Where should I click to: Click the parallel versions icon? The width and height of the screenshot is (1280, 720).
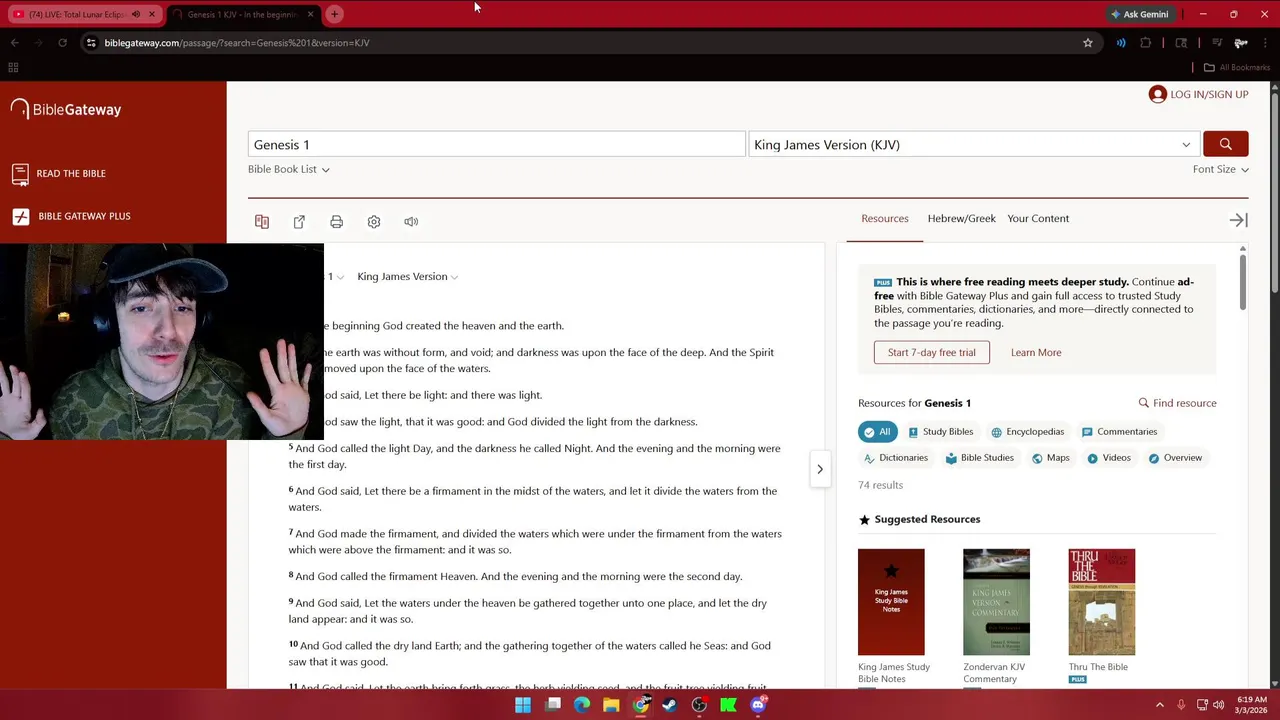point(262,221)
